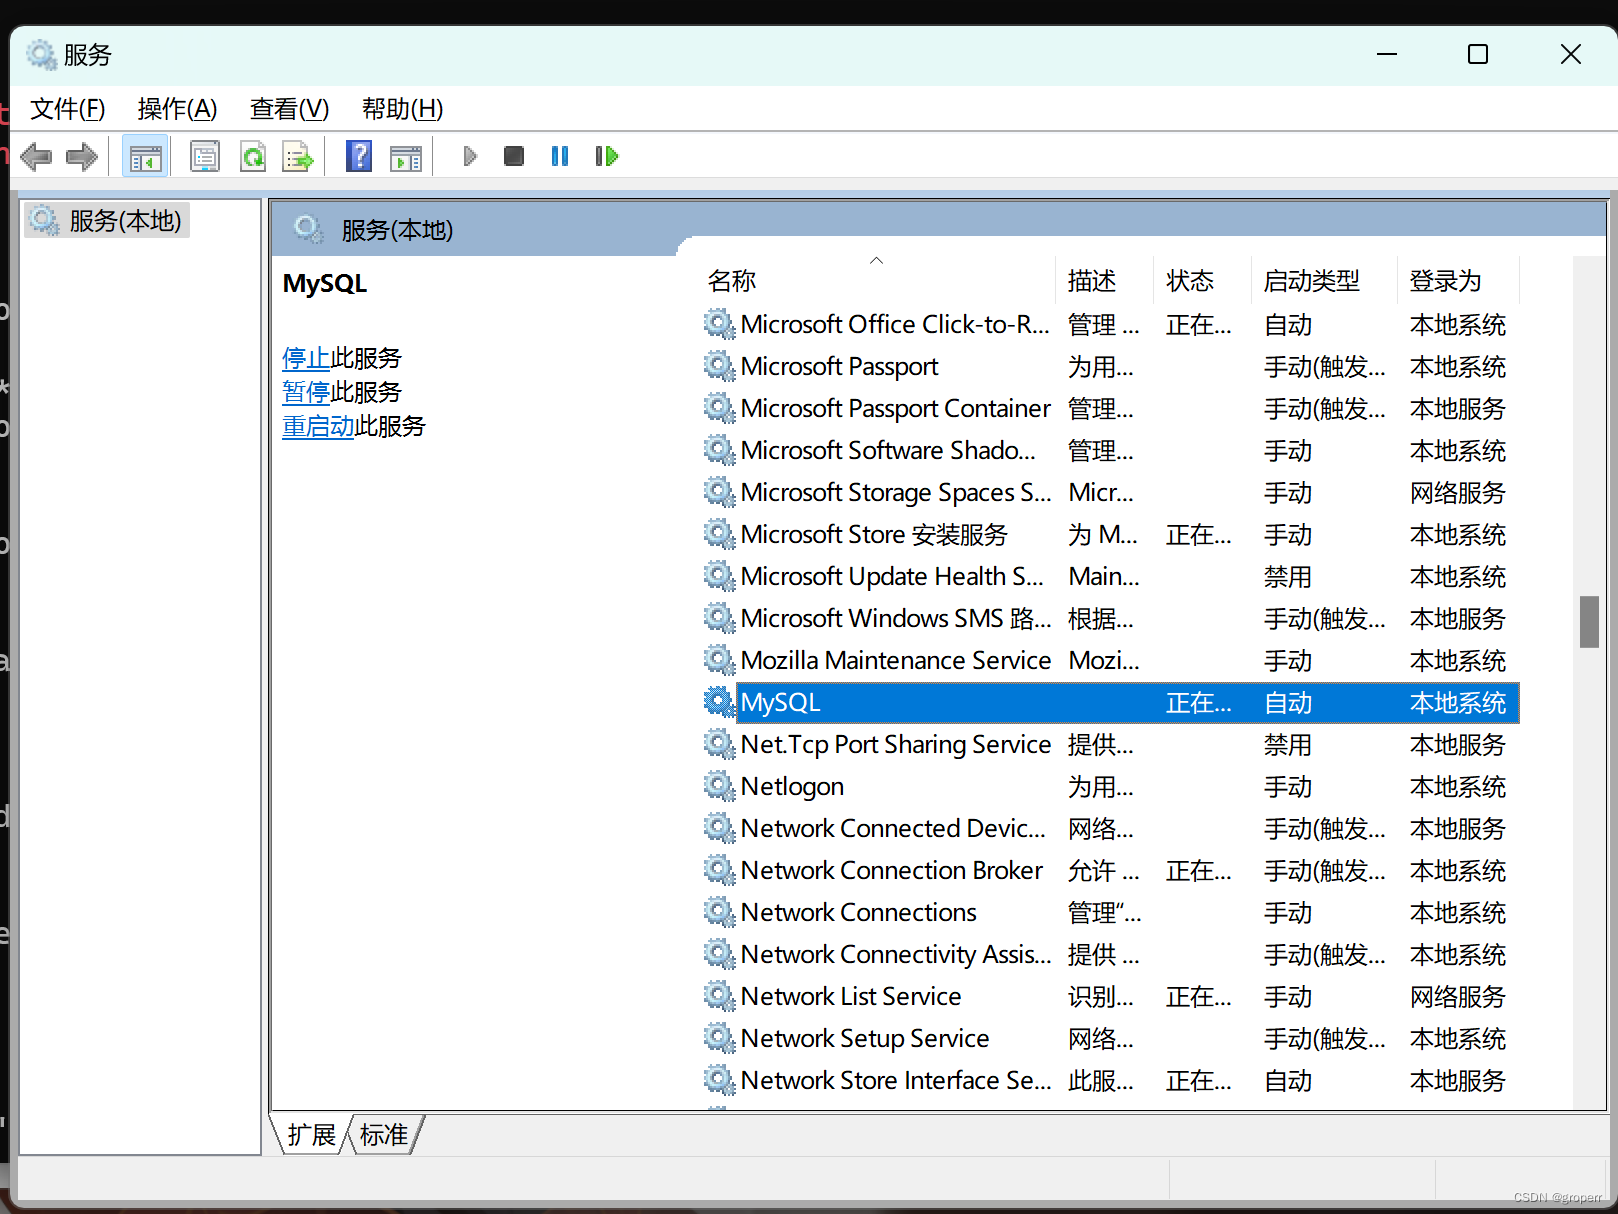This screenshot has height=1214, width=1618.
Task: Sort by the 状态 column header
Action: pos(1202,280)
